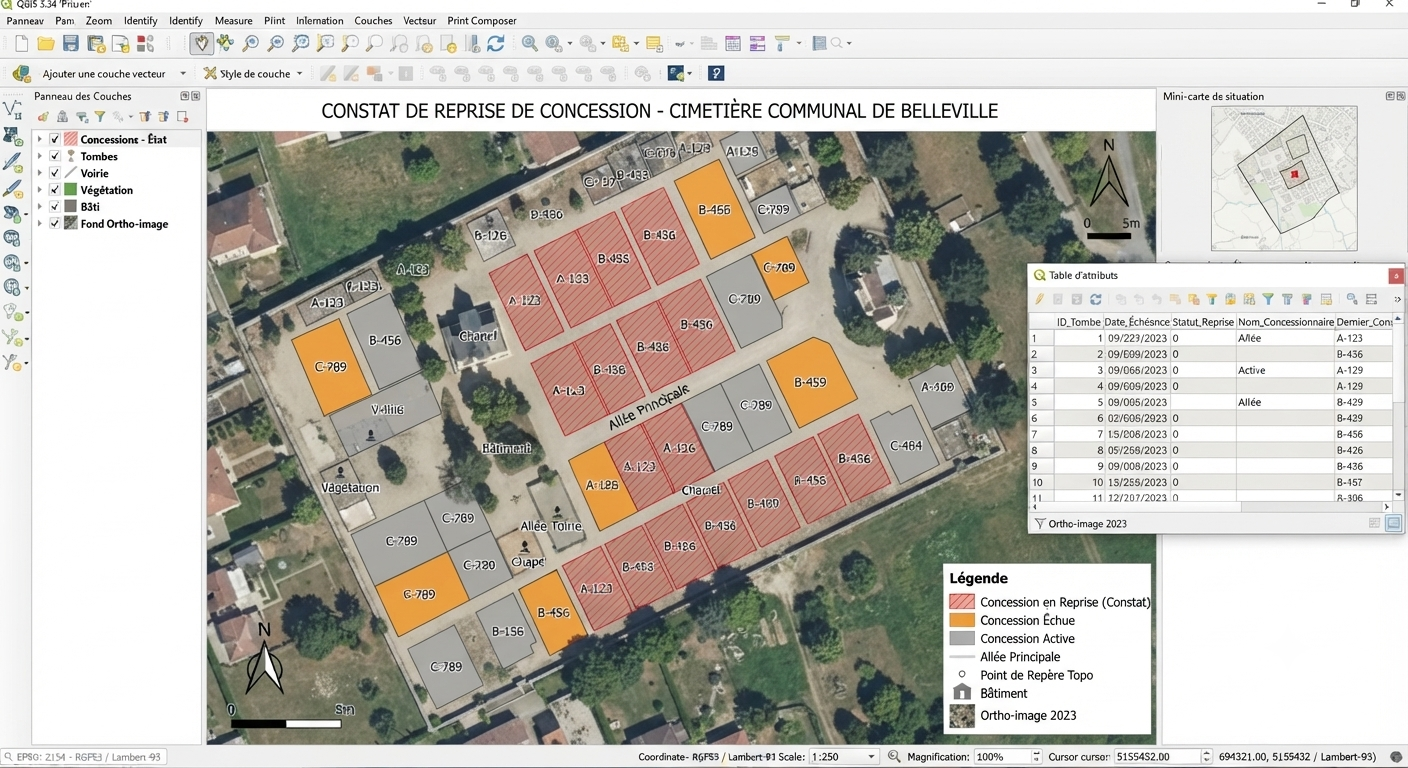Click the Style de couche brush icon
The height and width of the screenshot is (768, 1408).
[210, 73]
